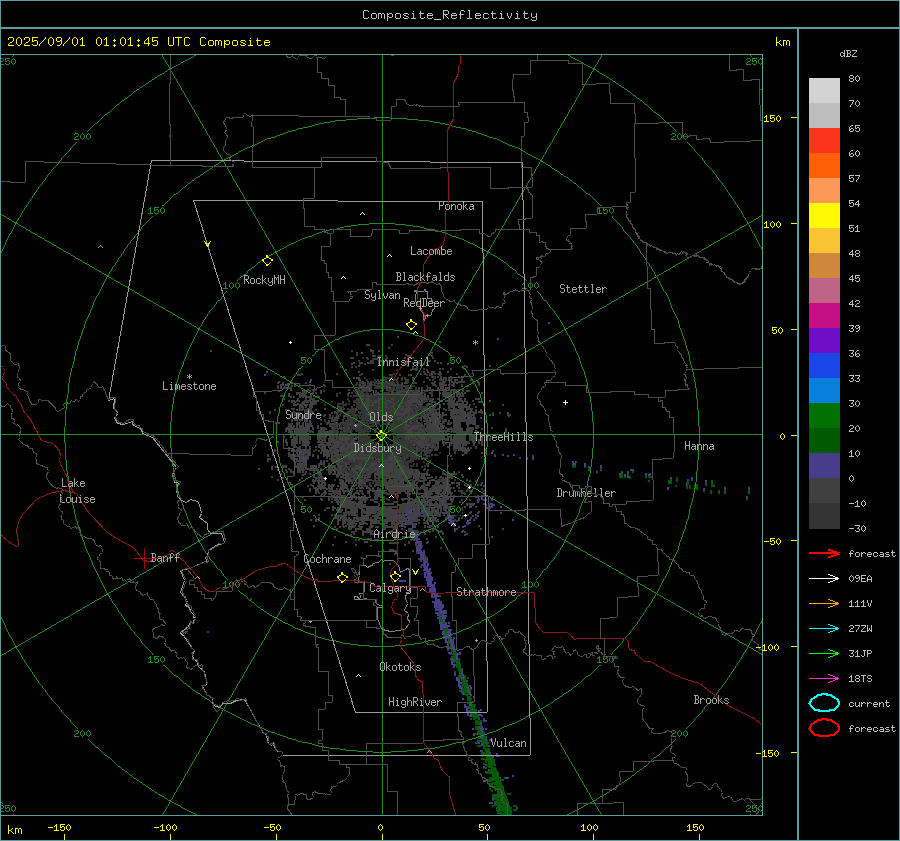
Task: Click the Banff label text
Action: 165,558
